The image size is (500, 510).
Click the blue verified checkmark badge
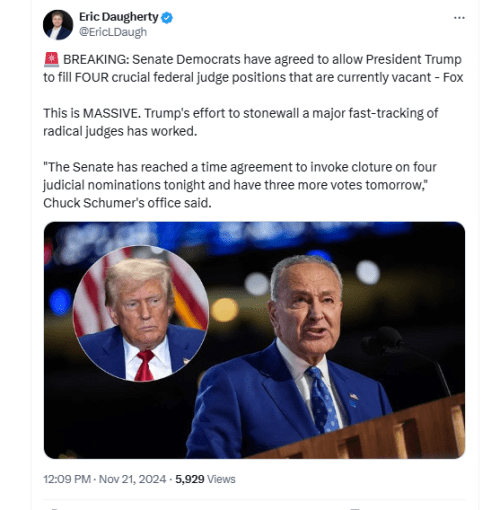(167, 17)
